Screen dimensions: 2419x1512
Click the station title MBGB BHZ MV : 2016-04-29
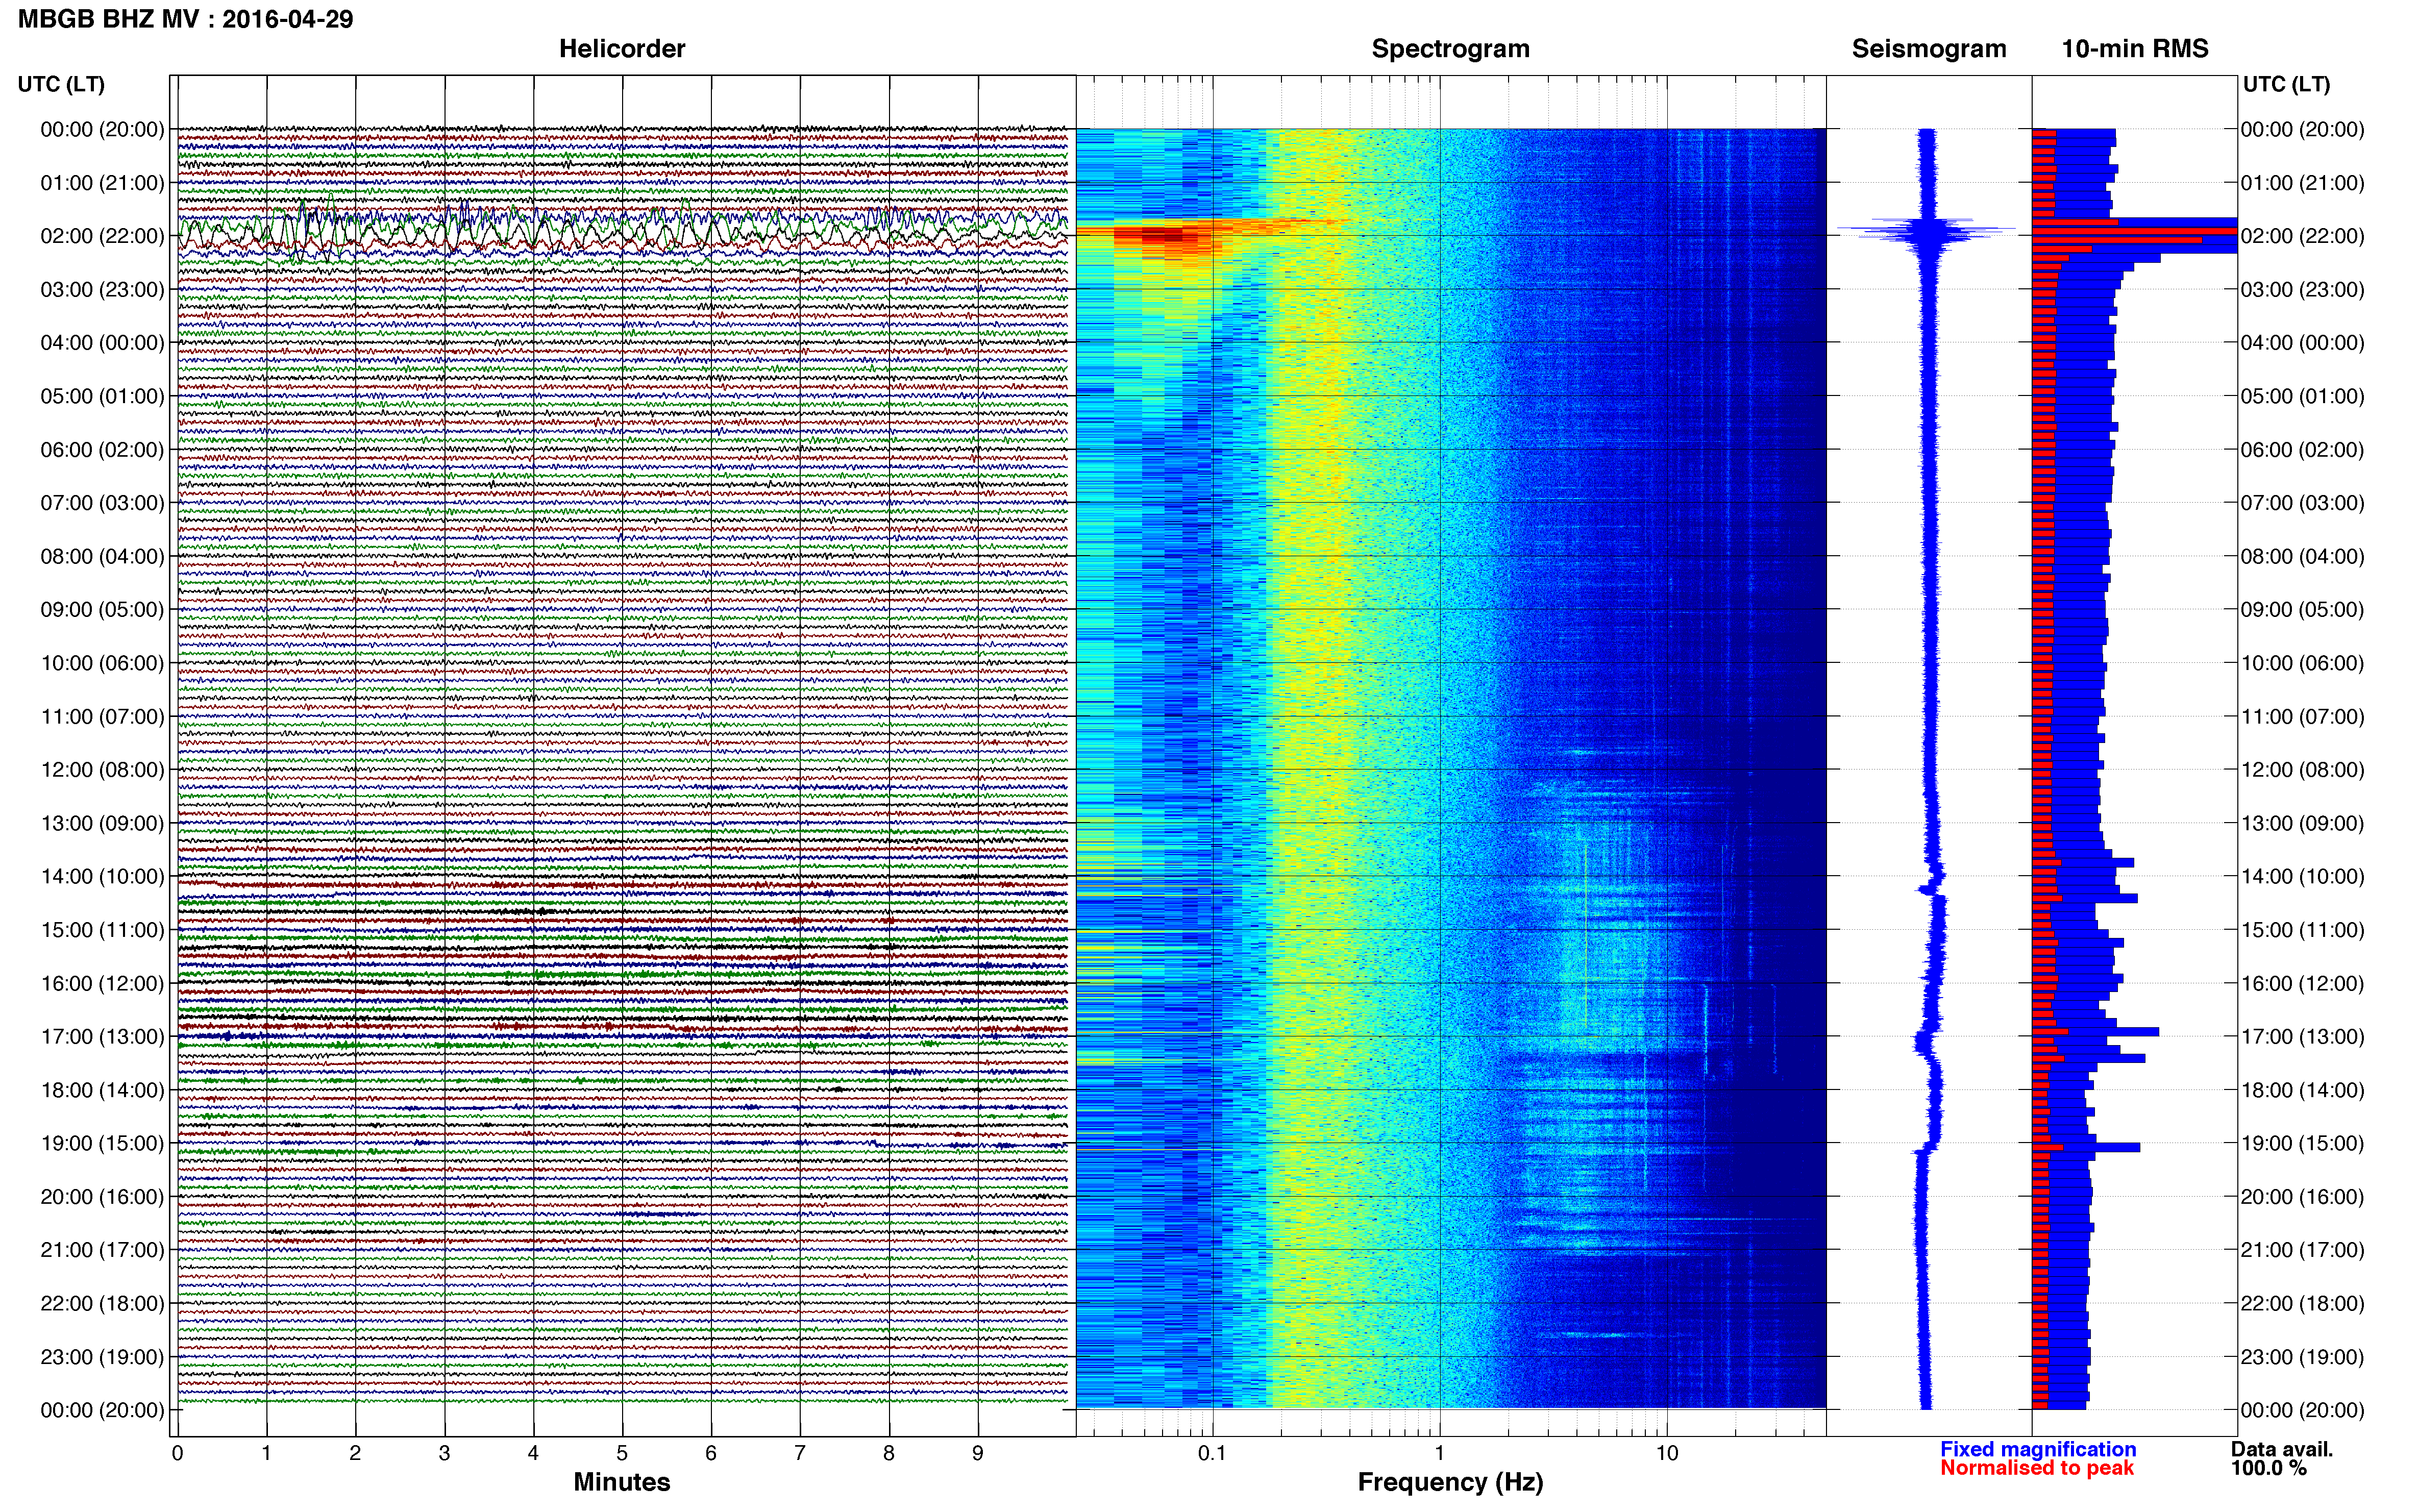click(x=185, y=19)
